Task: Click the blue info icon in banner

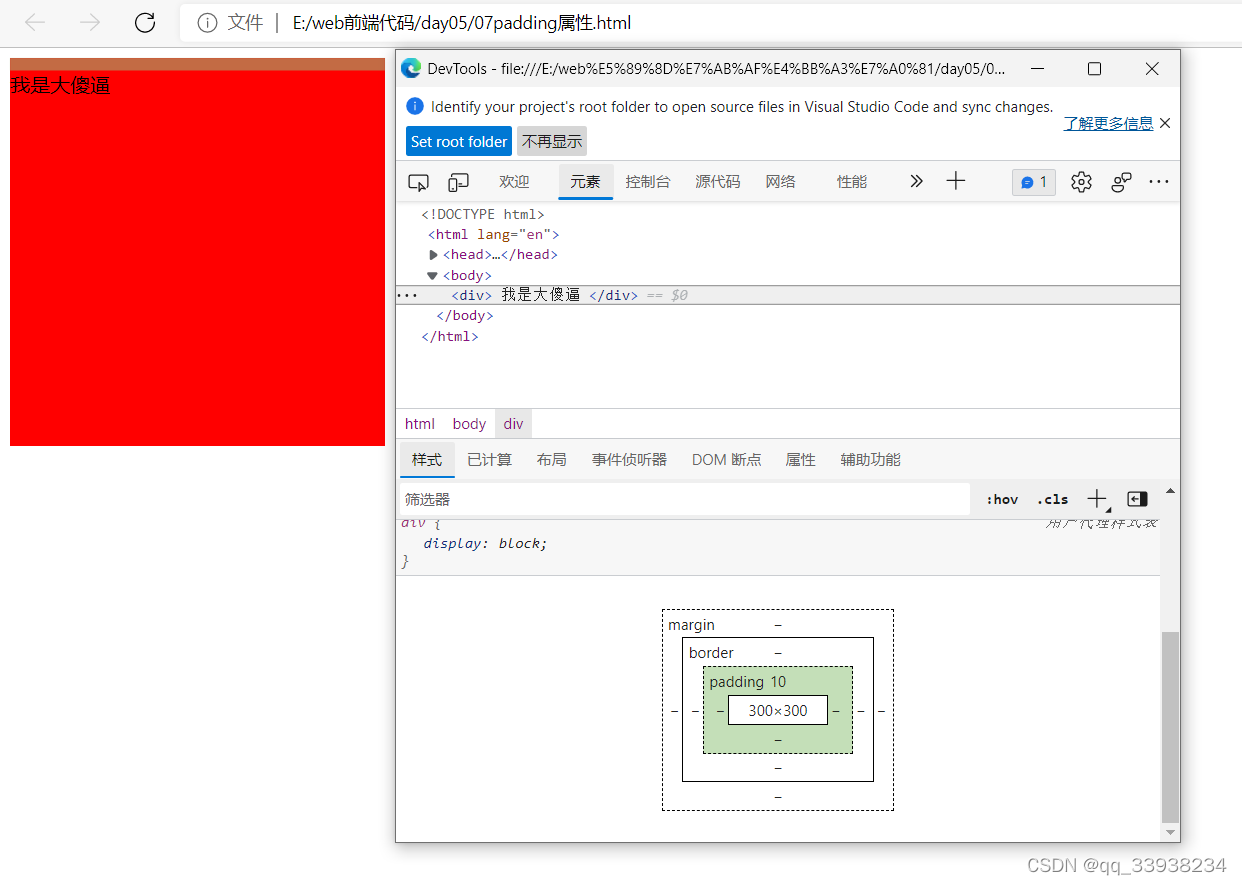Action: (x=416, y=106)
